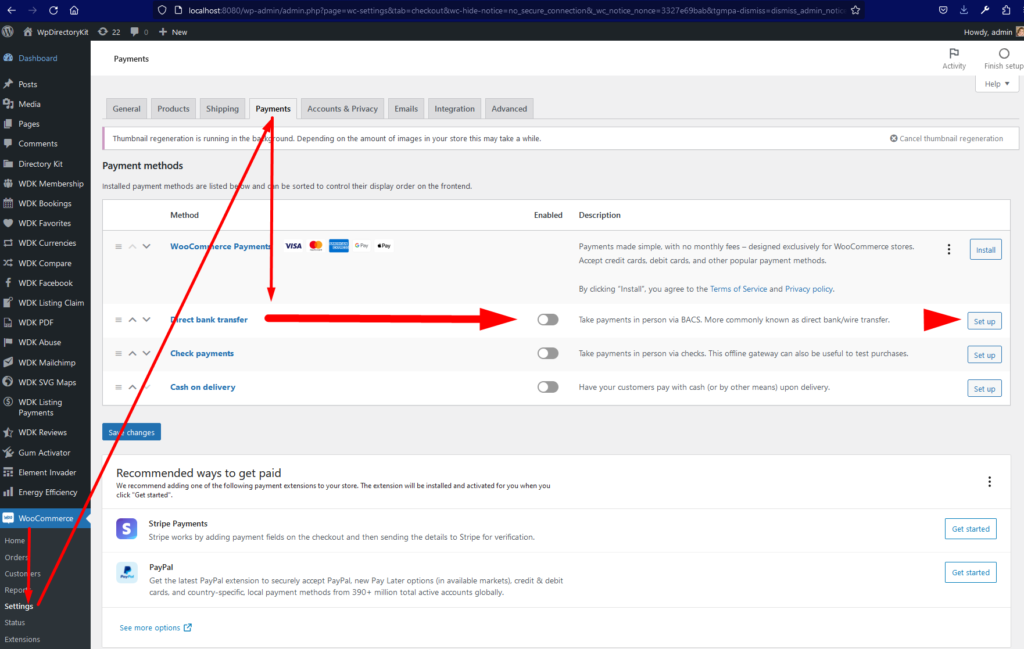Move Check payments down
Screen dimensions: 1024x649
coord(146,353)
